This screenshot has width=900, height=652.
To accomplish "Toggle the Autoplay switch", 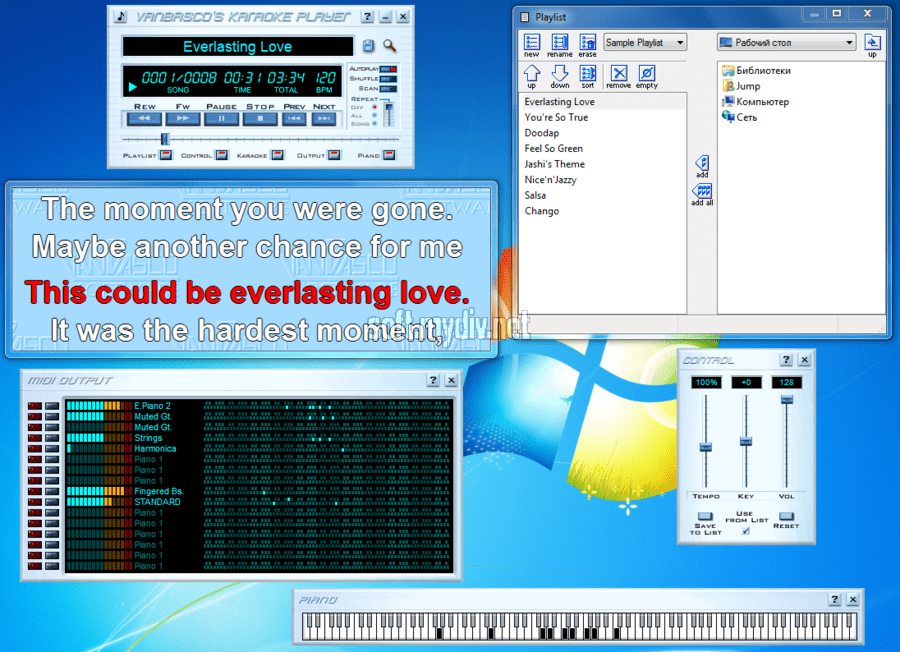I will click(x=387, y=69).
